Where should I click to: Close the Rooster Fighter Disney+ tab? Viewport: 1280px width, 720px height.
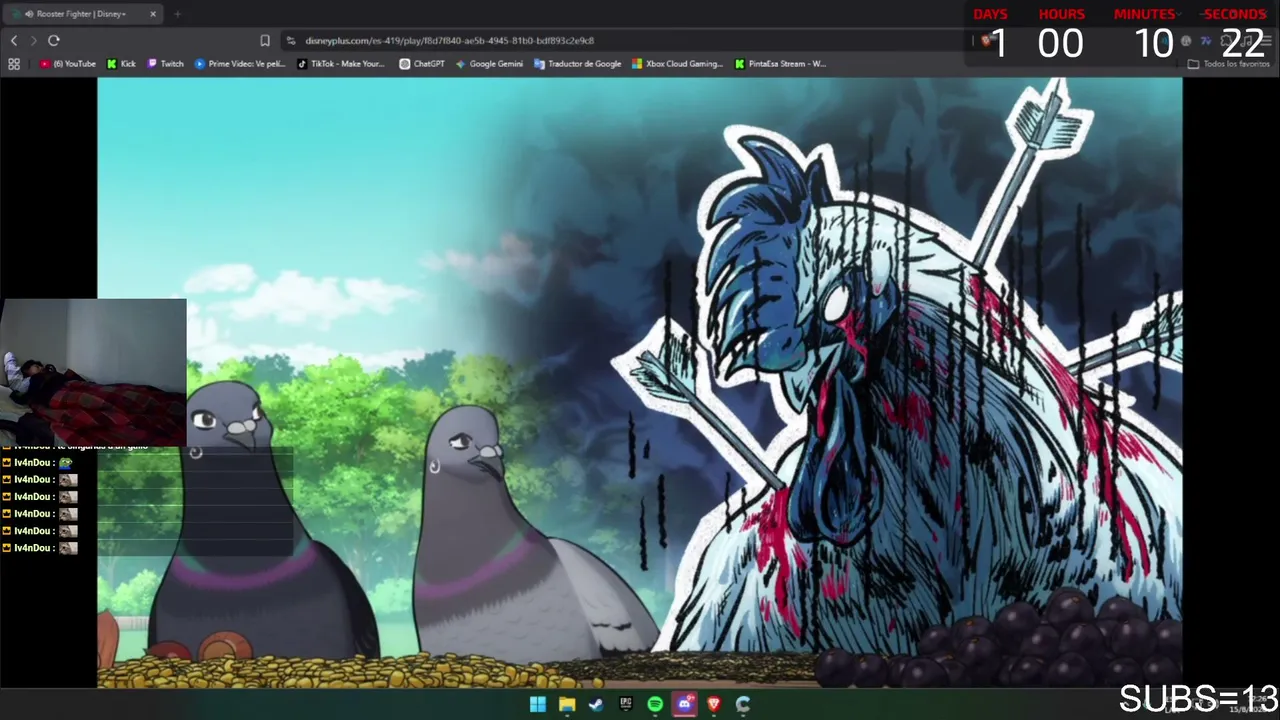click(x=153, y=14)
